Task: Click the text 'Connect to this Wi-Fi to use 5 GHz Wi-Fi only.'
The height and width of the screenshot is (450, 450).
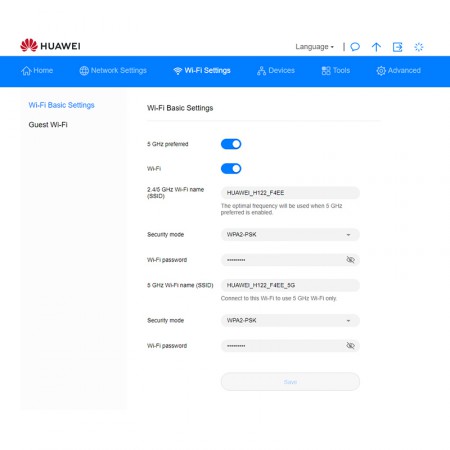Action: pos(279,298)
